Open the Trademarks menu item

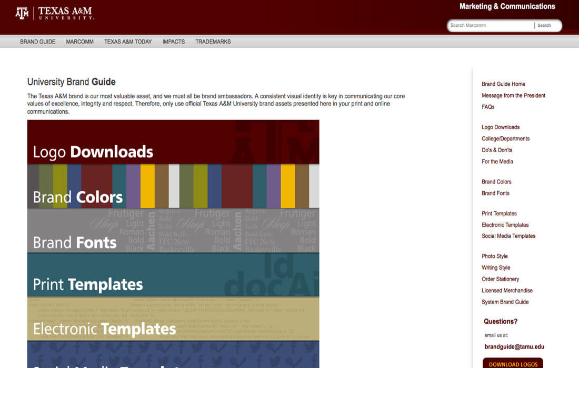point(213,42)
